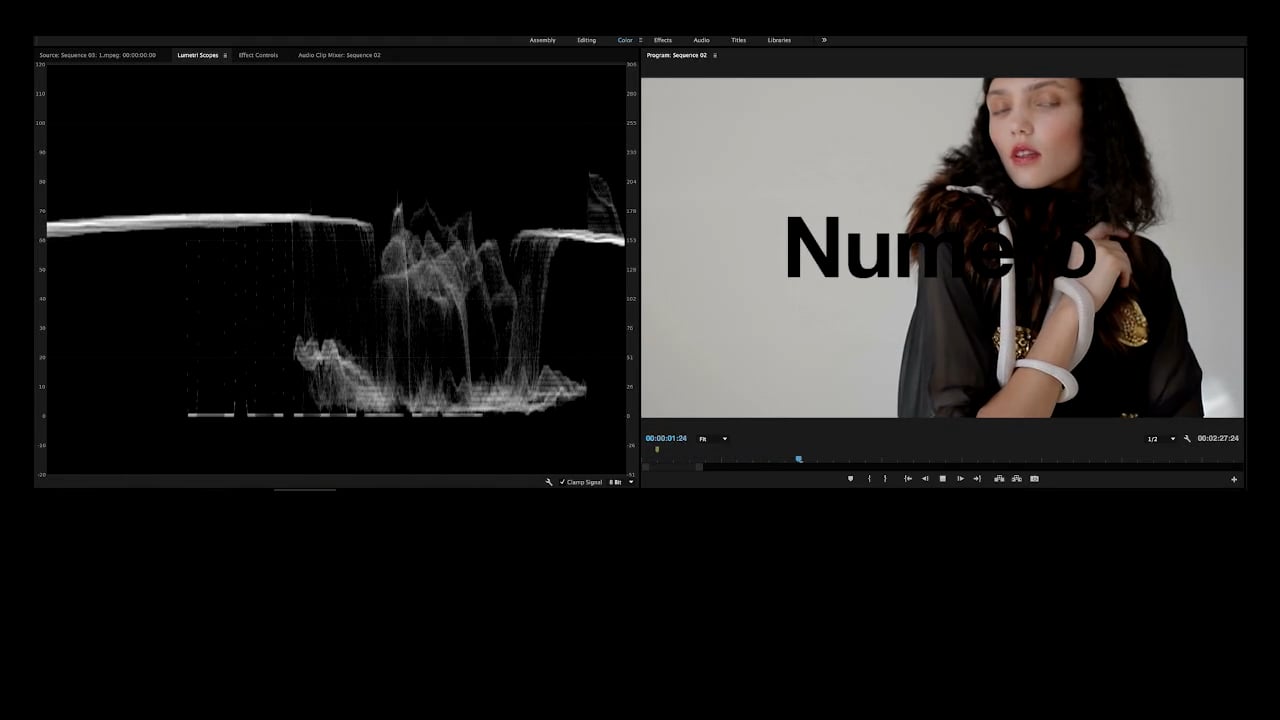The image size is (1280, 720).
Task: Export frame with the camera icon
Action: point(1034,478)
